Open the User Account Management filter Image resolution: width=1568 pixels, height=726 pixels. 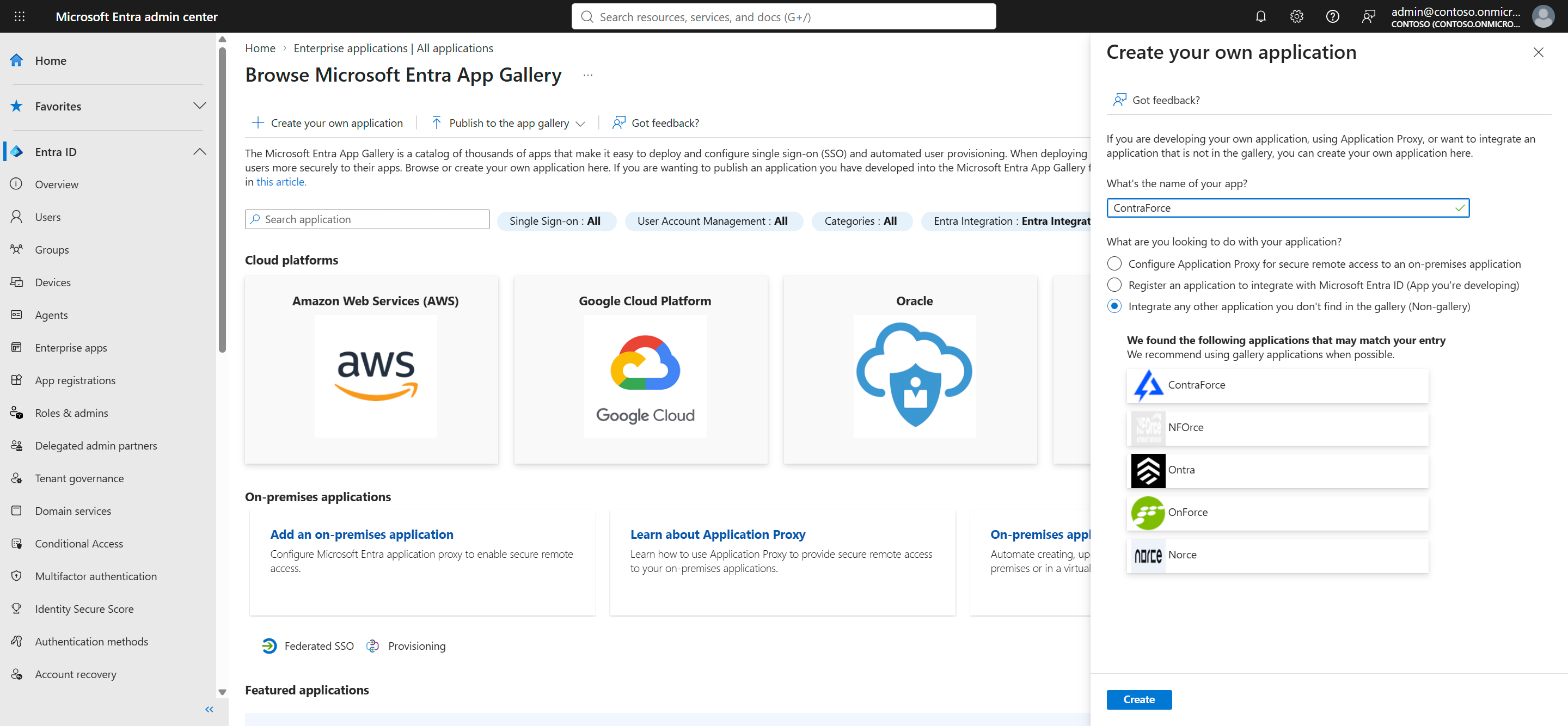coord(713,221)
